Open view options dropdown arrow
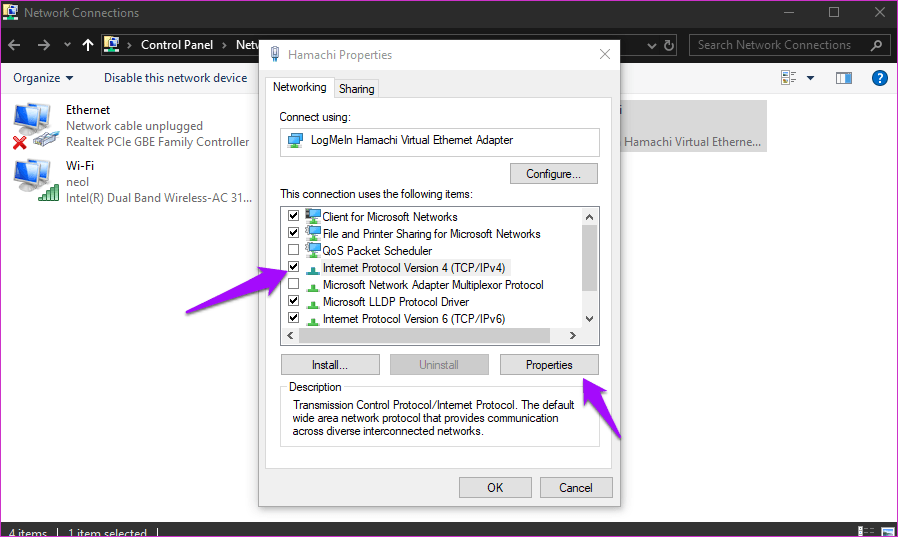This screenshot has height=537, width=898. (810, 78)
